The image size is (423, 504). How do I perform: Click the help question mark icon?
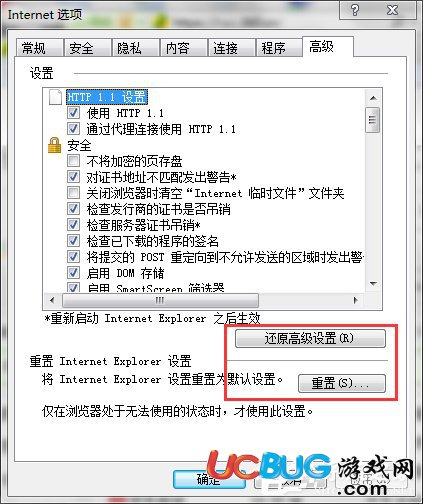pos(355,10)
